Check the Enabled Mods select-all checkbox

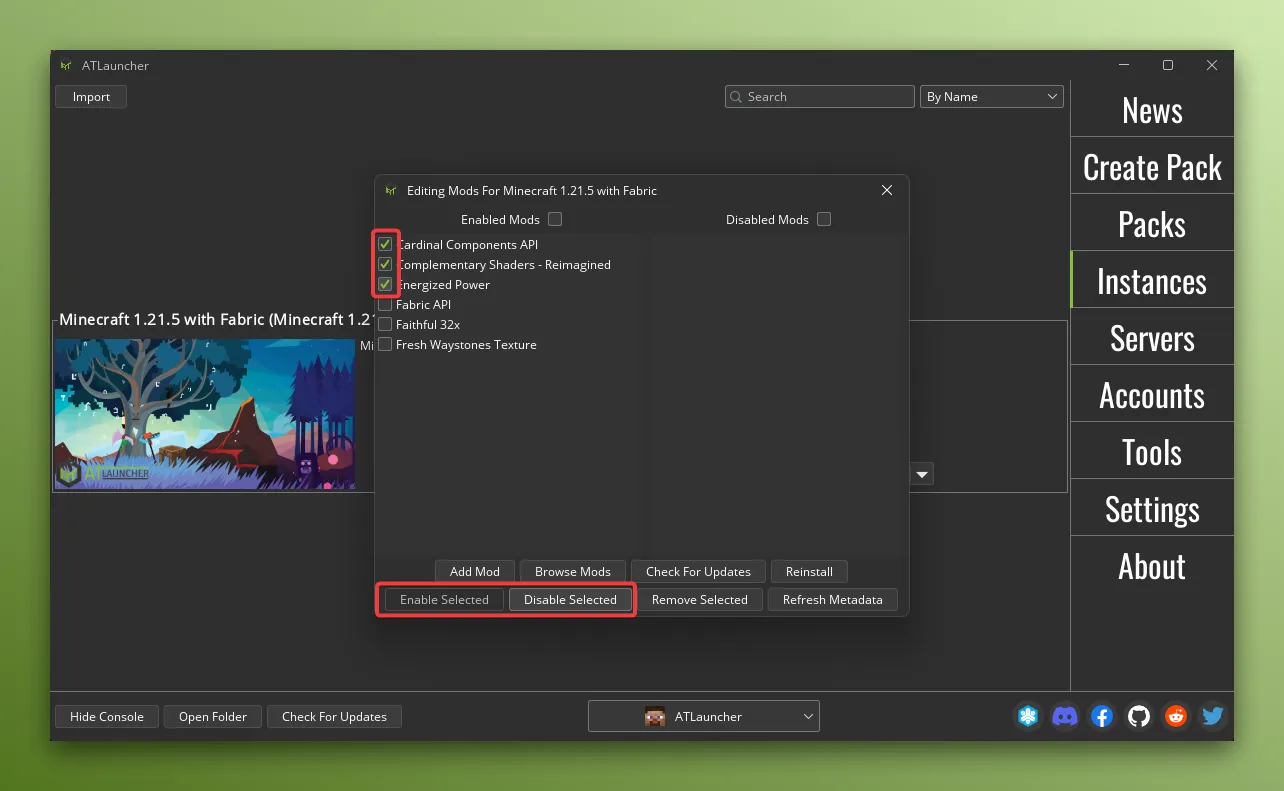click(x=555, y=219)
